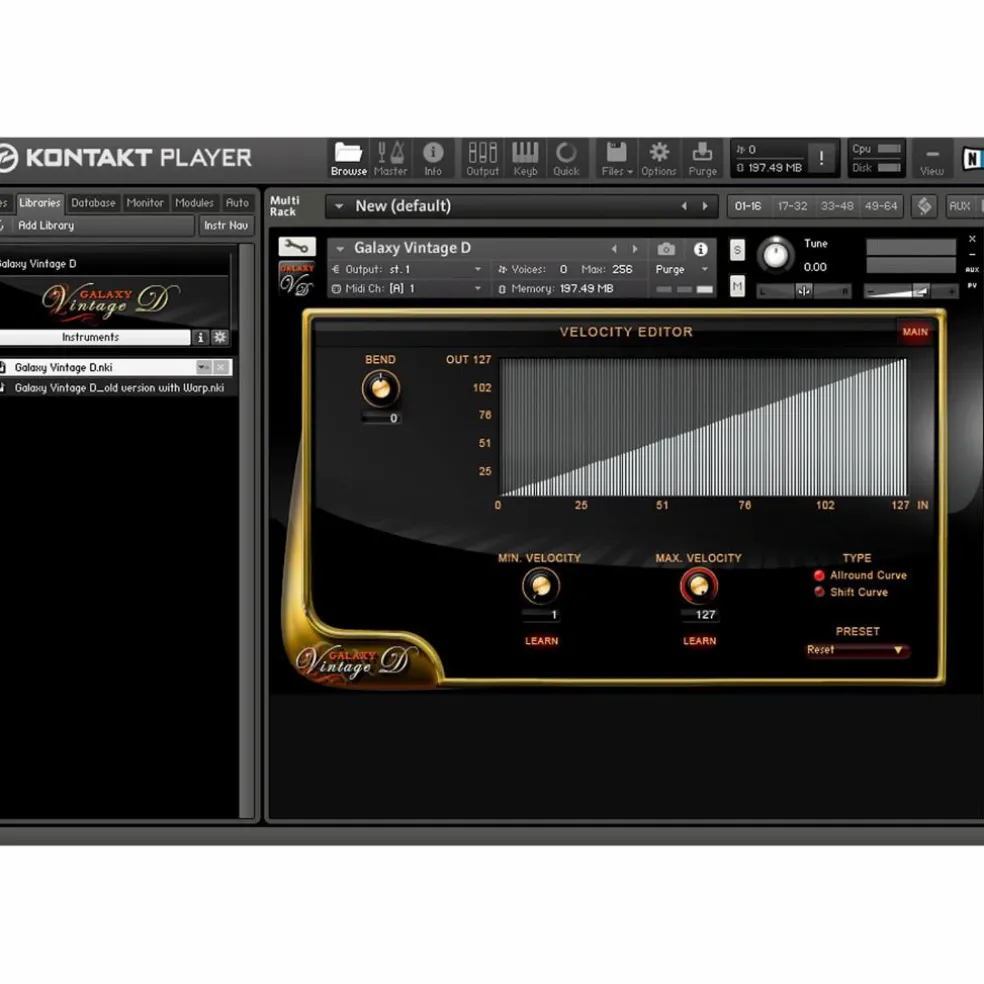This screenshot has height=984, width=984.
Task: Click the Info toolbar icon
Action: 433,158
